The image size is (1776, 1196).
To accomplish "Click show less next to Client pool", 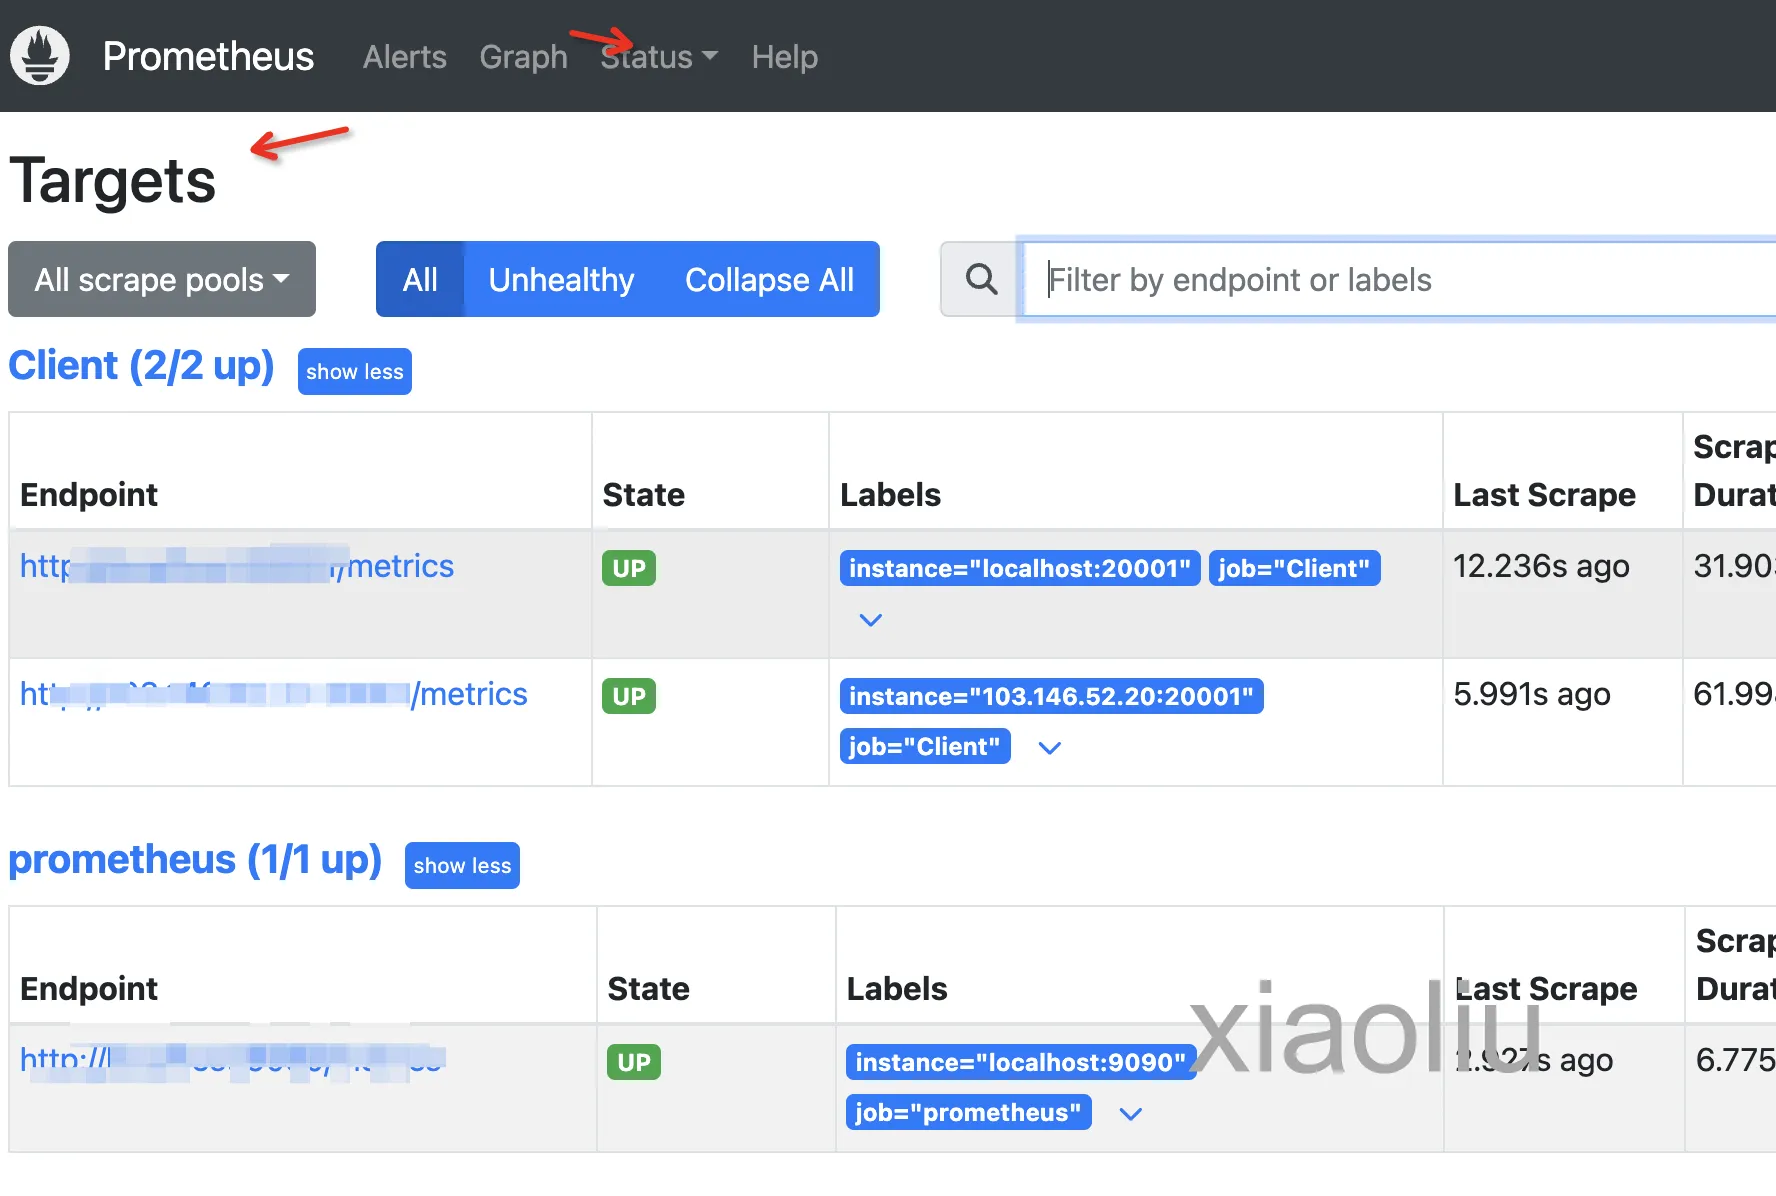I will [x=355, y=371].
